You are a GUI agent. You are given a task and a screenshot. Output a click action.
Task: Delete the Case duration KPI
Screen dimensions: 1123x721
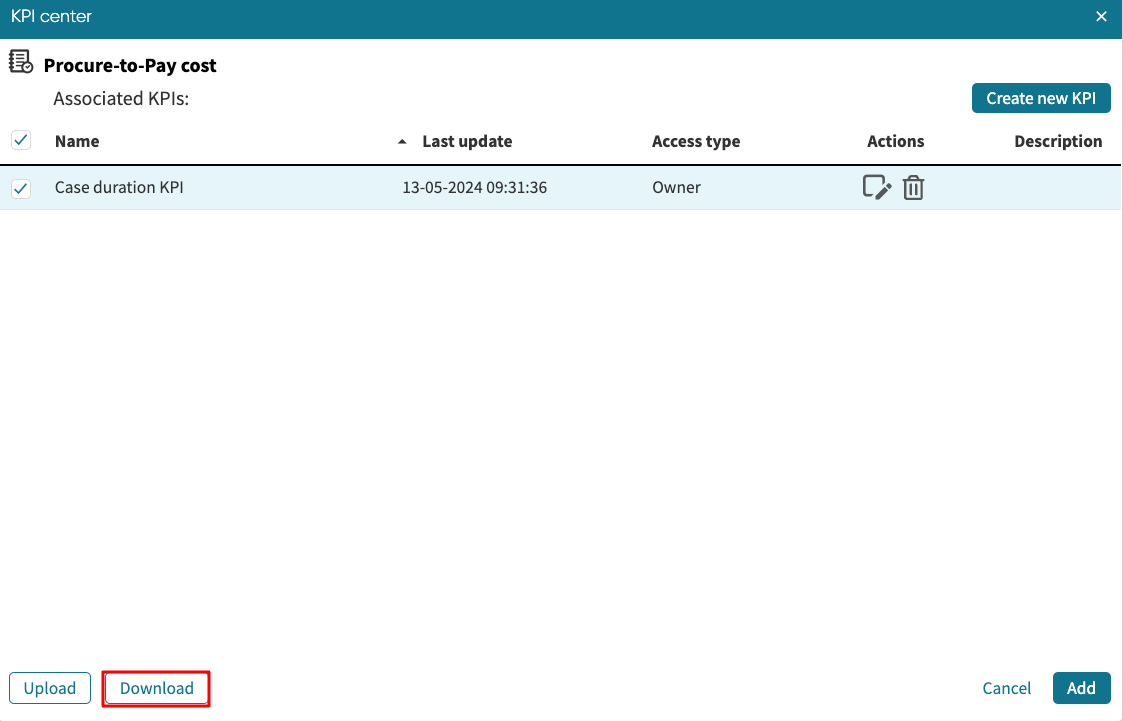pyautogui.click(x=913, y=188)
